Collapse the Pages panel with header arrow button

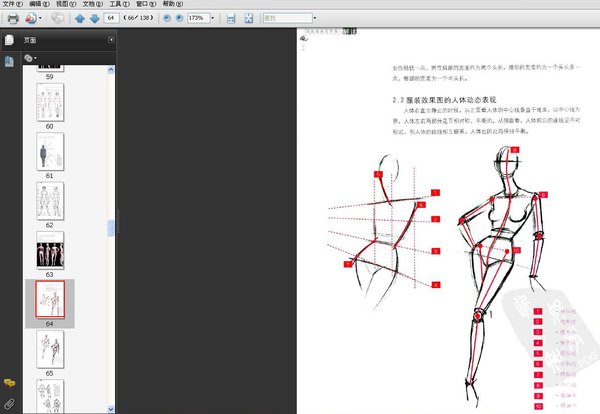(111, 39)
